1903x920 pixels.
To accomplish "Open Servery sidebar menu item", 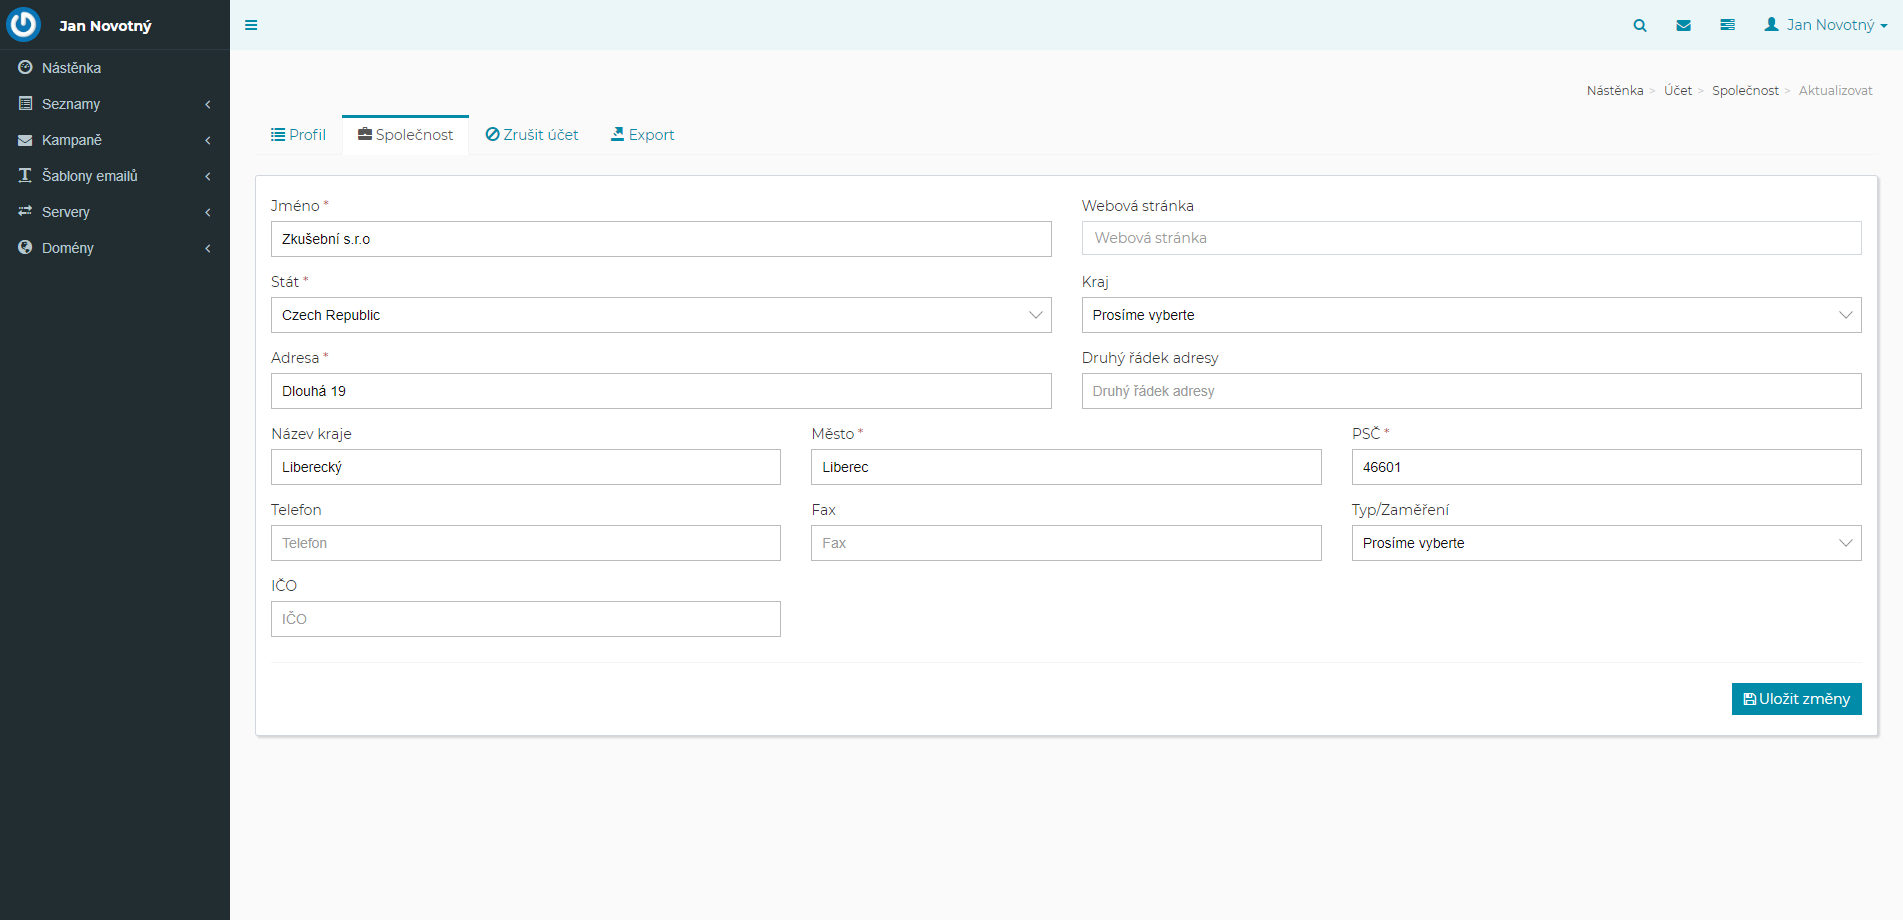I will pos(115,212).
